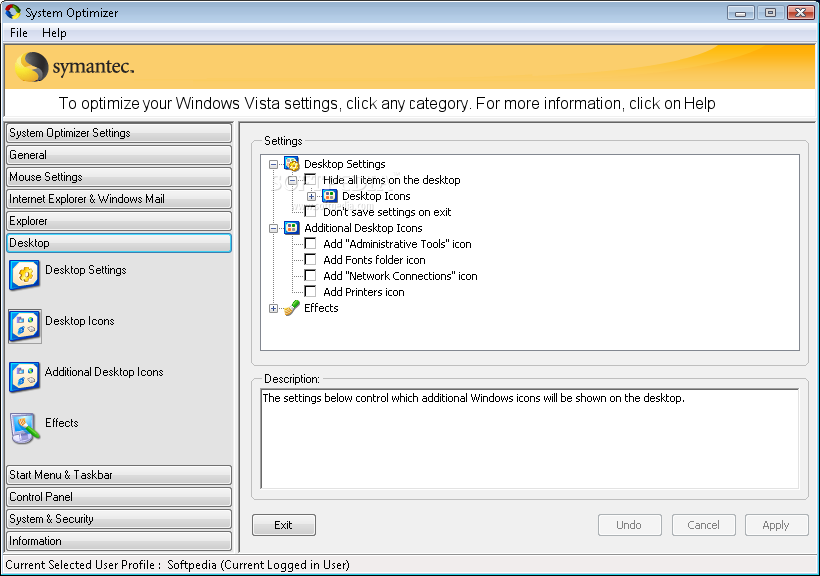820x576 pixels.
Task: Open the Help menu
Action: click(x=54, y=33)
